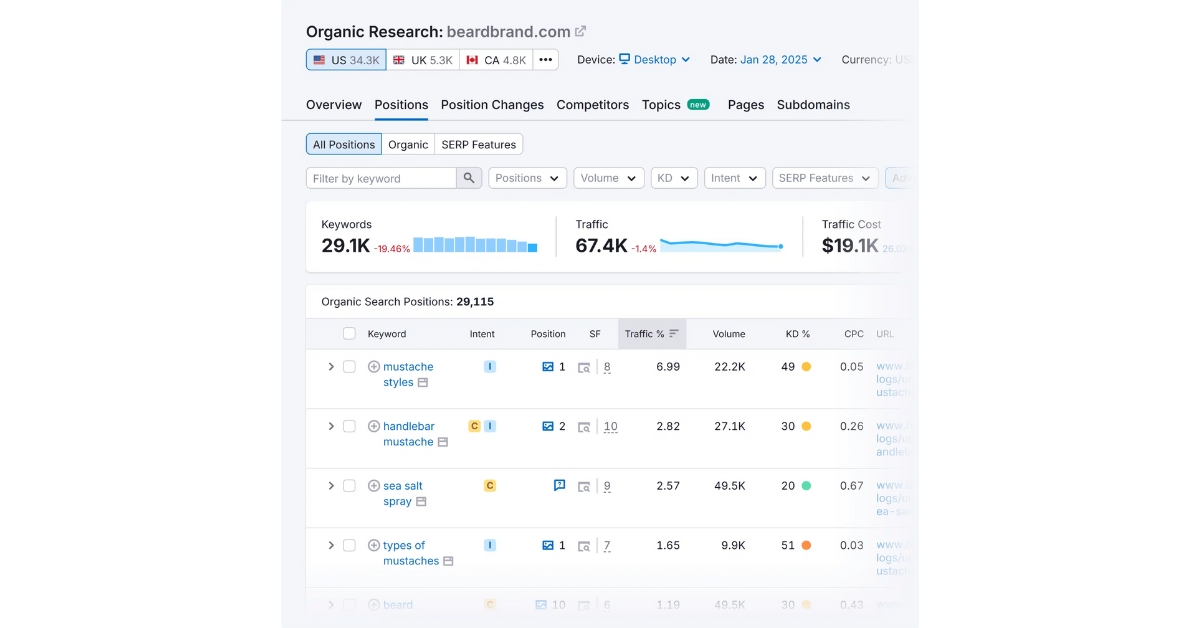The image size is (1200, 628).
Task: Open the KD filter dropdown
Action: click(674, 178)
